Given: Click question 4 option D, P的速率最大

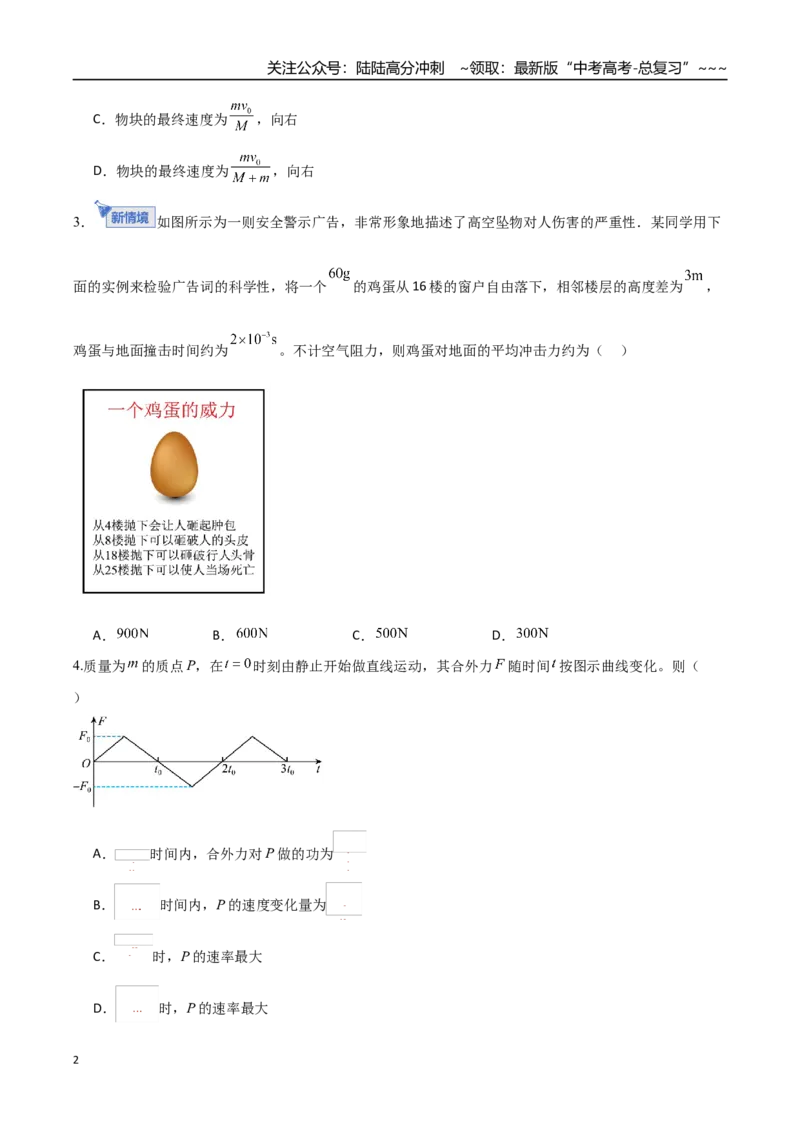Looking at the screenshot, I should pyautogui.click(x=180, y=1006).
